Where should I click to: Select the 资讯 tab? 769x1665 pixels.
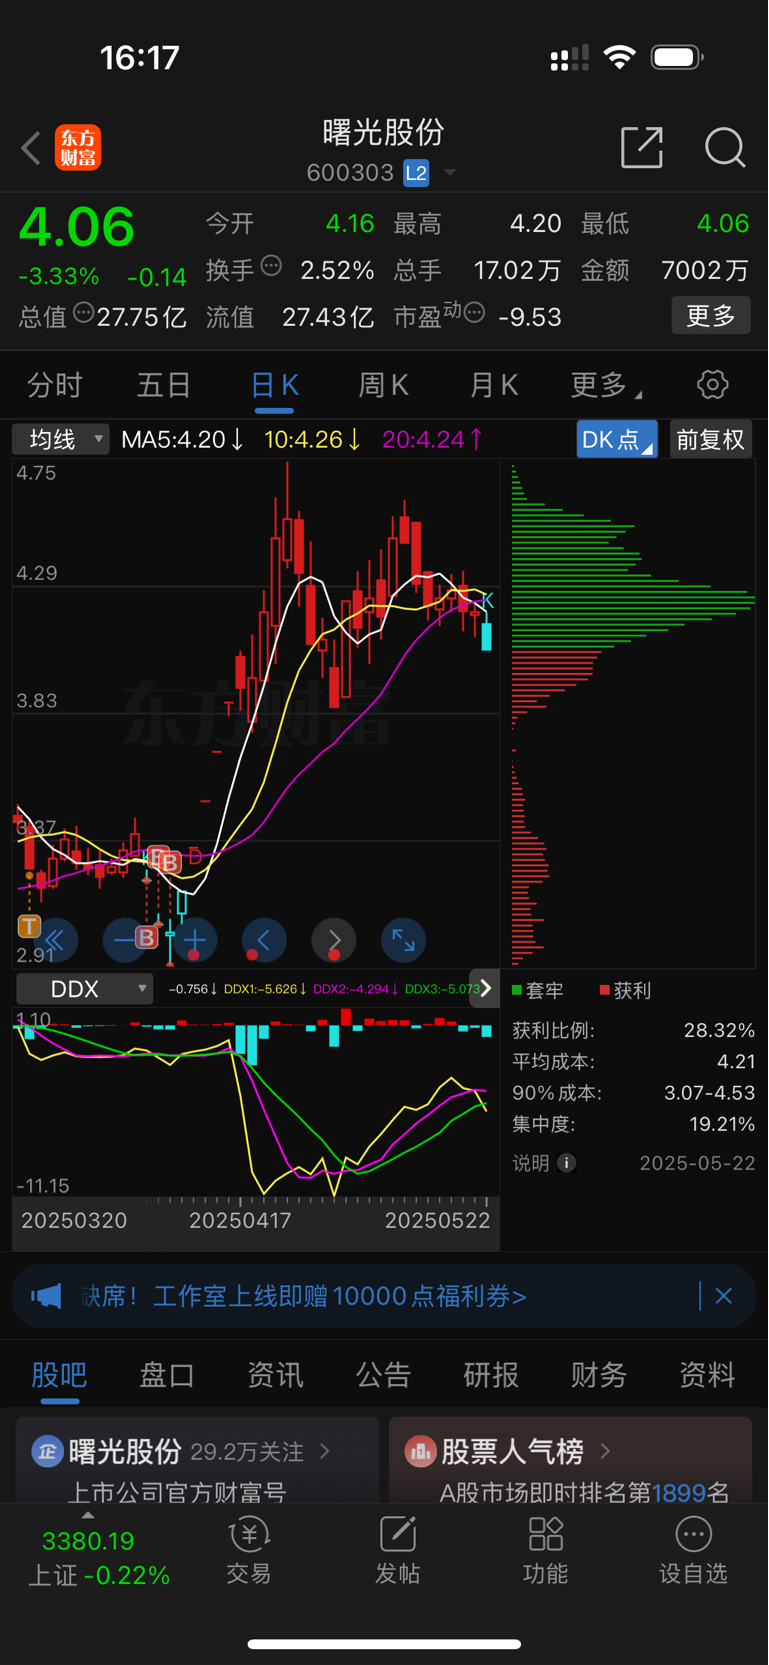pyautogui.click(x=275, y=1376)
